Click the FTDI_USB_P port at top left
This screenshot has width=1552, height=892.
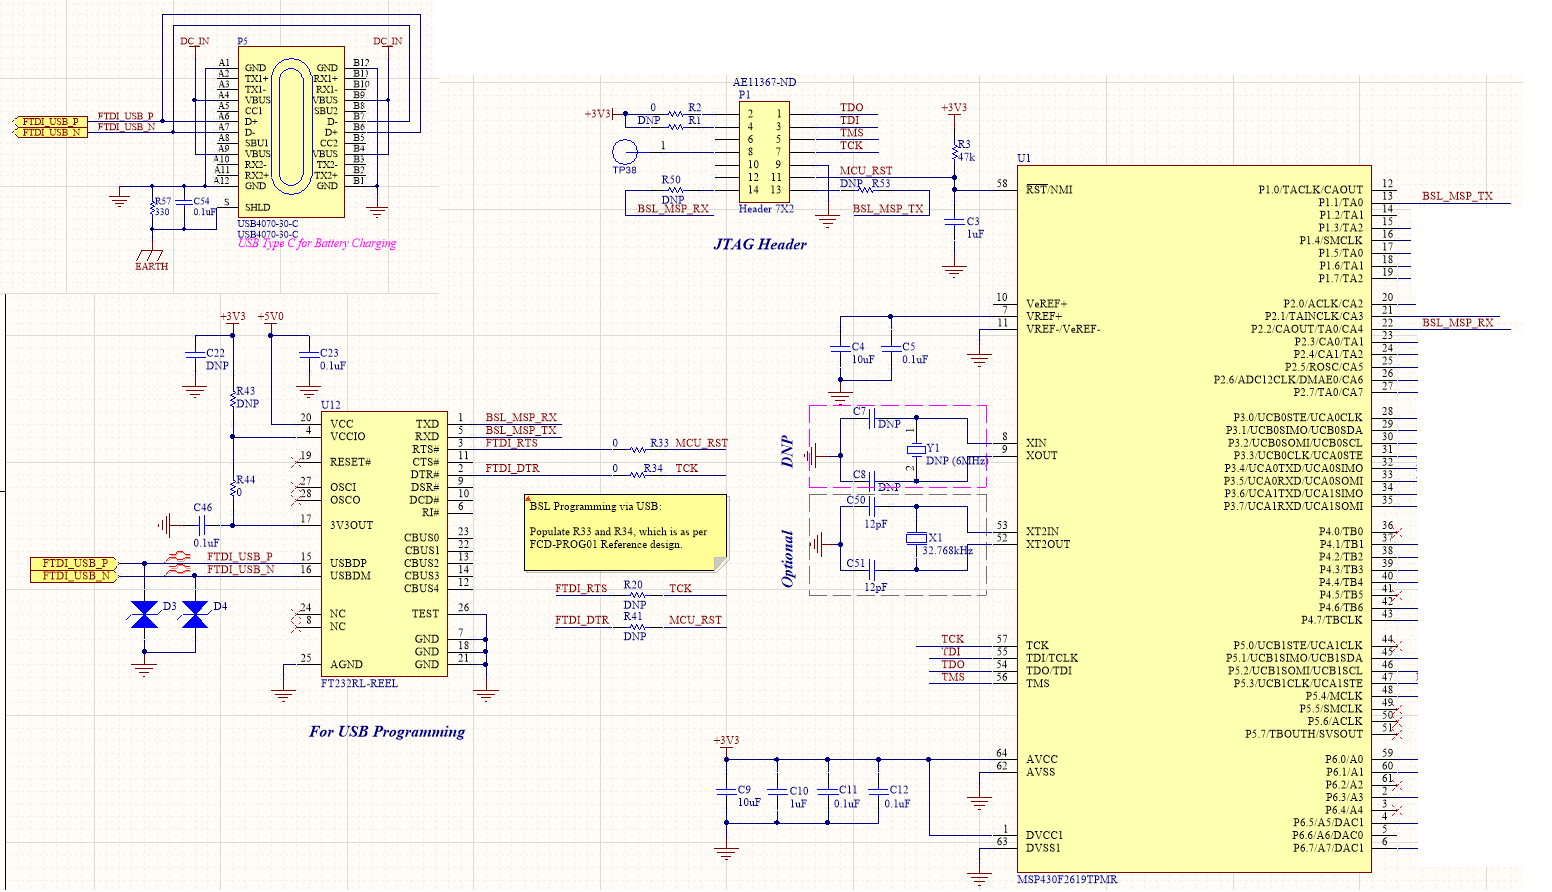pyautogui.click(x=50, y=121)
